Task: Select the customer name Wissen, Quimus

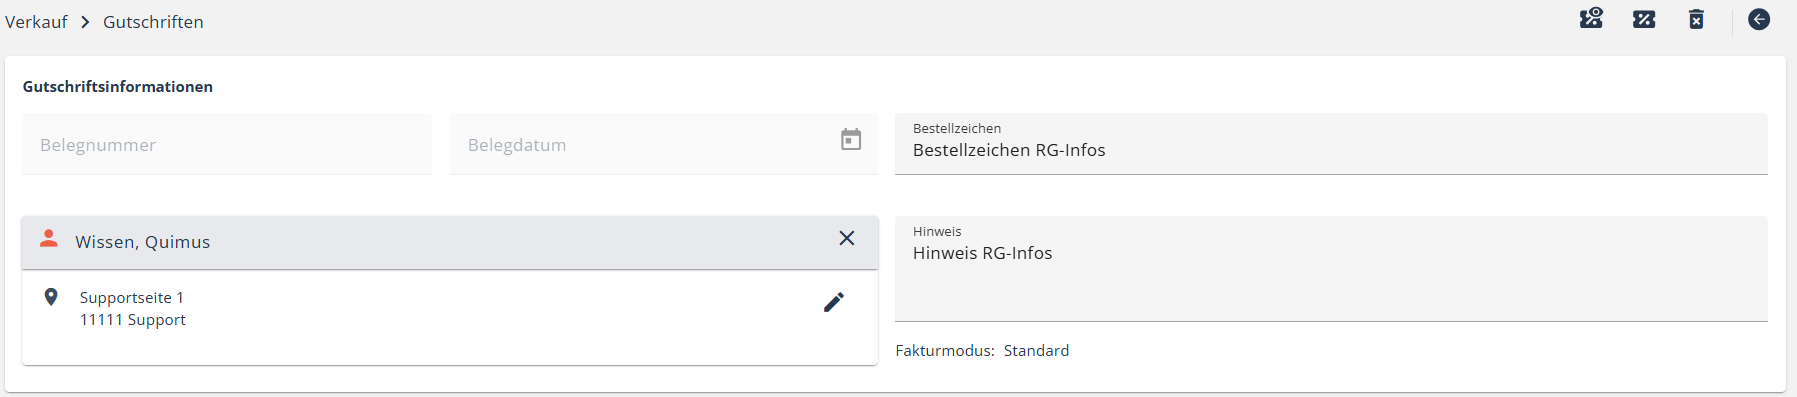Action: pos(143,242)
